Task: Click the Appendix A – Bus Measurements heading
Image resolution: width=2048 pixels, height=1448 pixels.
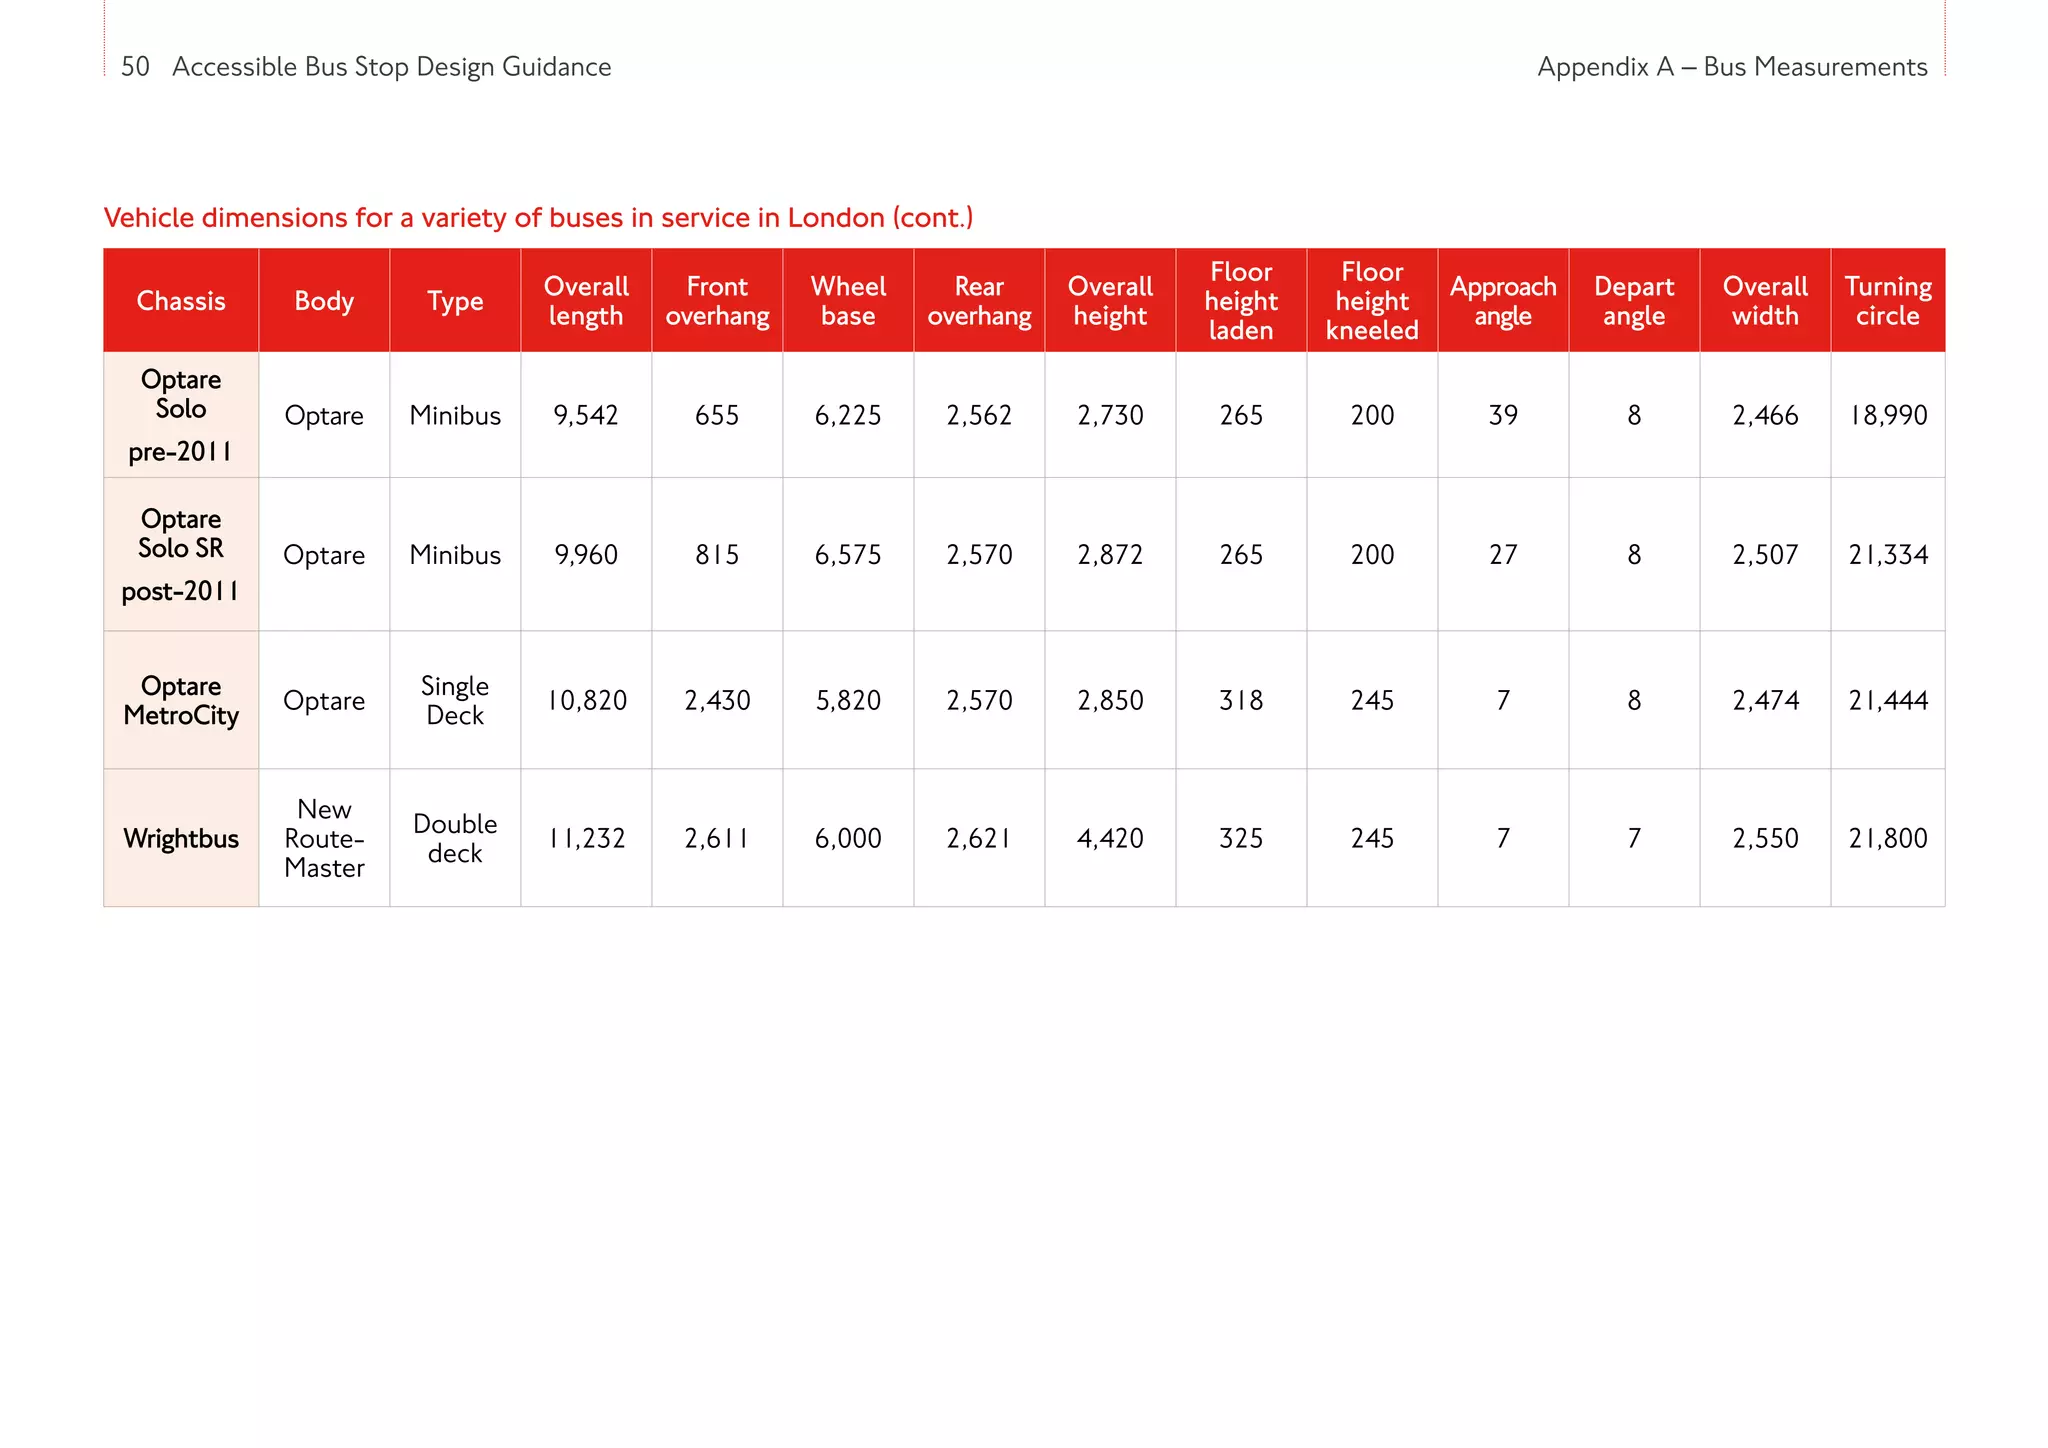Action: [1732, 67]
